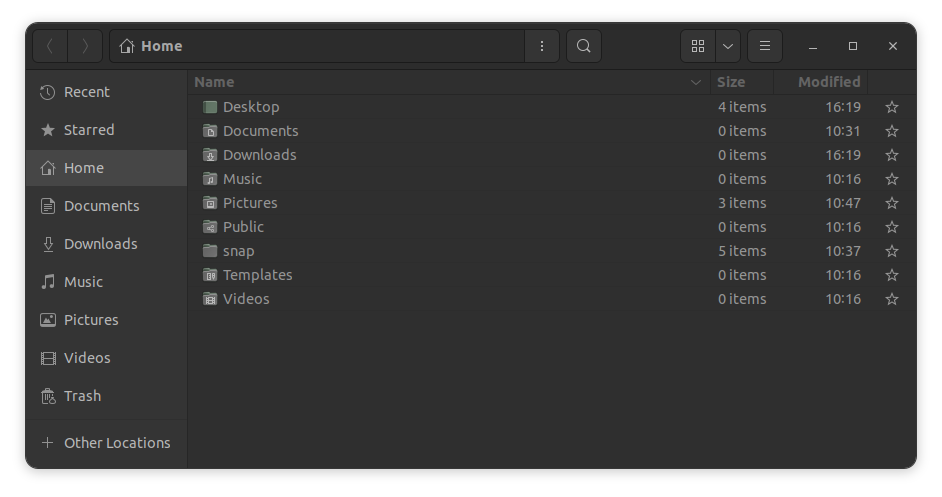This screenshot has width=942, height=497.
Task: Click the Music note icon in sidebar
Action: 47,282
